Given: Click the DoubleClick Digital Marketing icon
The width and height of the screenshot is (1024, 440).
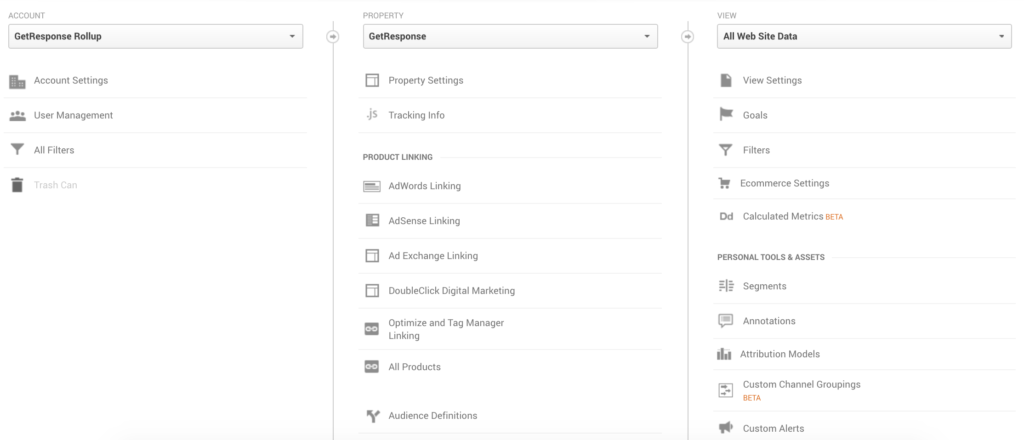Looking at the screenshot, I should point(372,291).
